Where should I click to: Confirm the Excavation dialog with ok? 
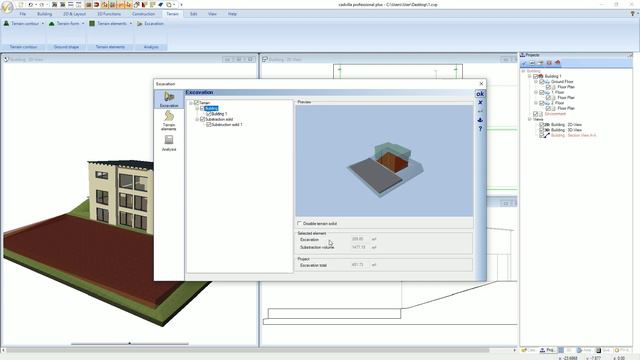click(x=480, y=94)
